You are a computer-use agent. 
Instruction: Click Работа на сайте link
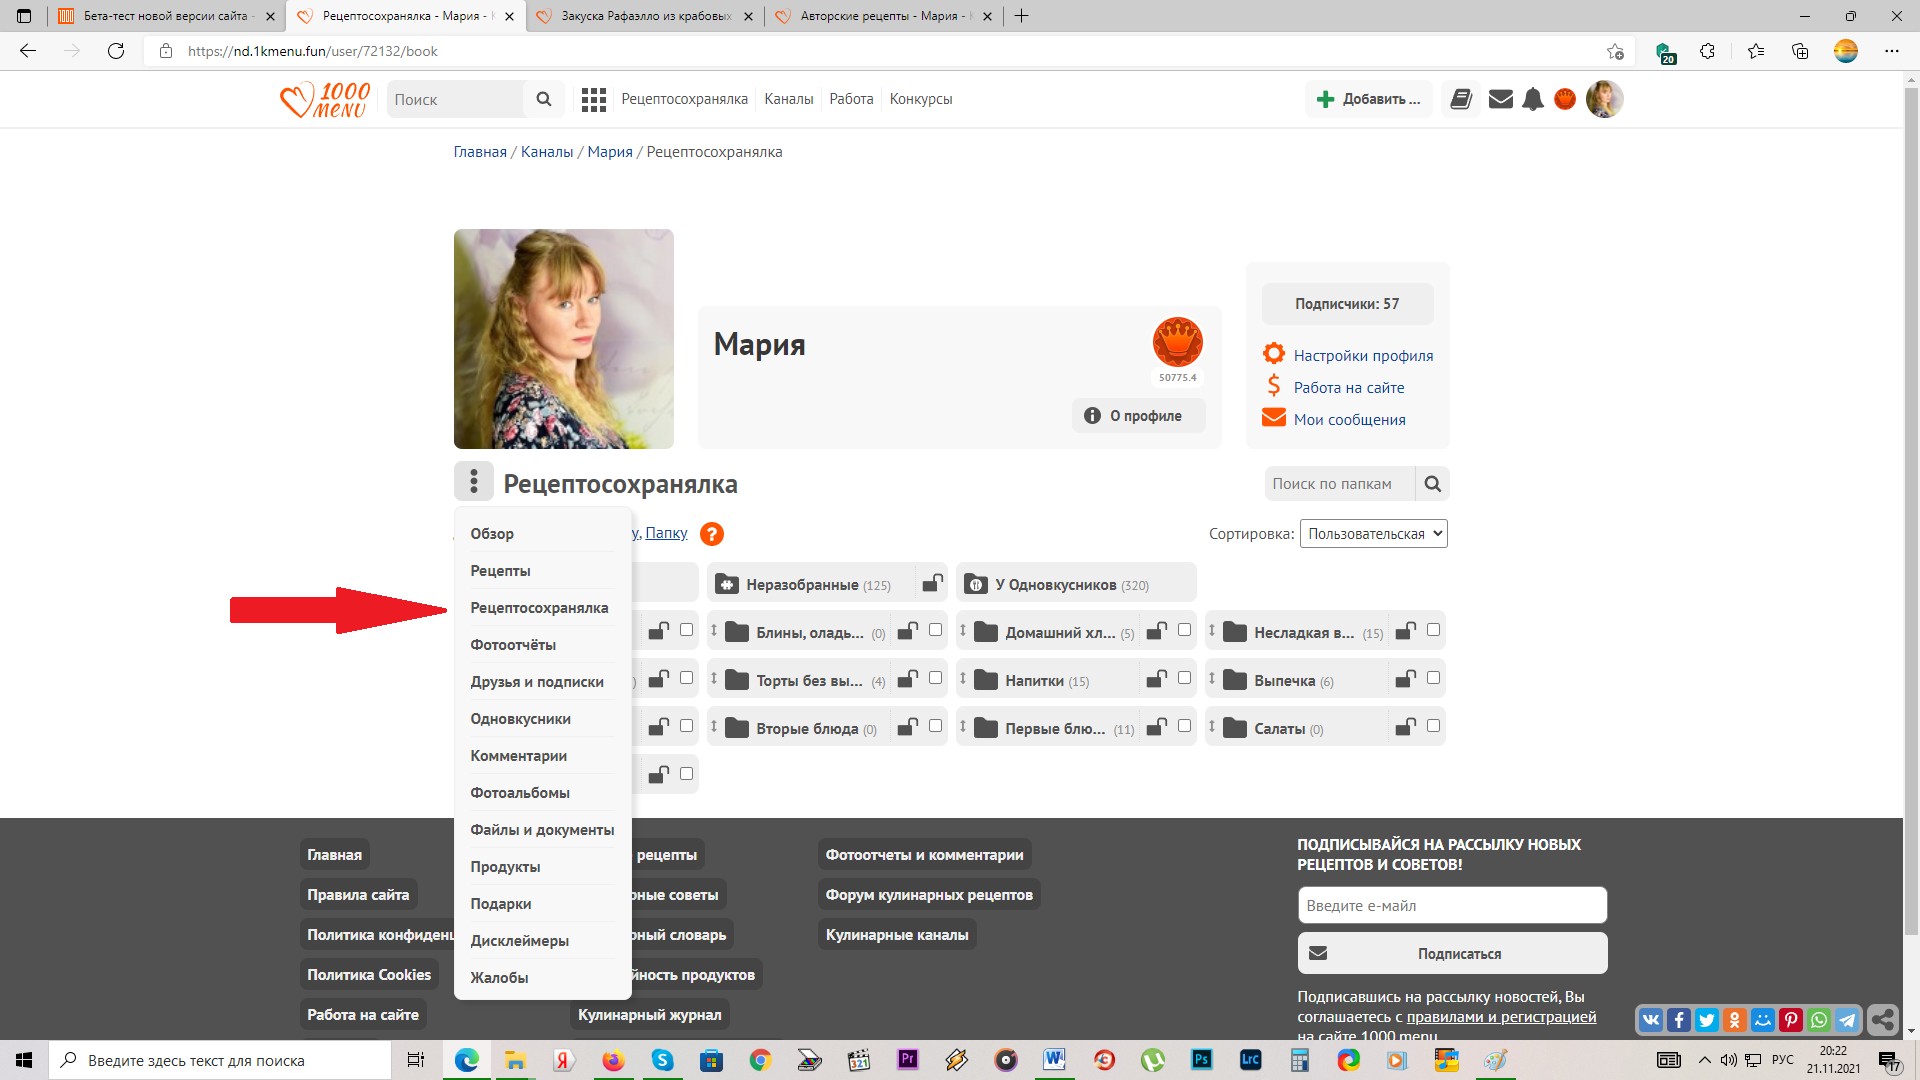coord(1348,386)
